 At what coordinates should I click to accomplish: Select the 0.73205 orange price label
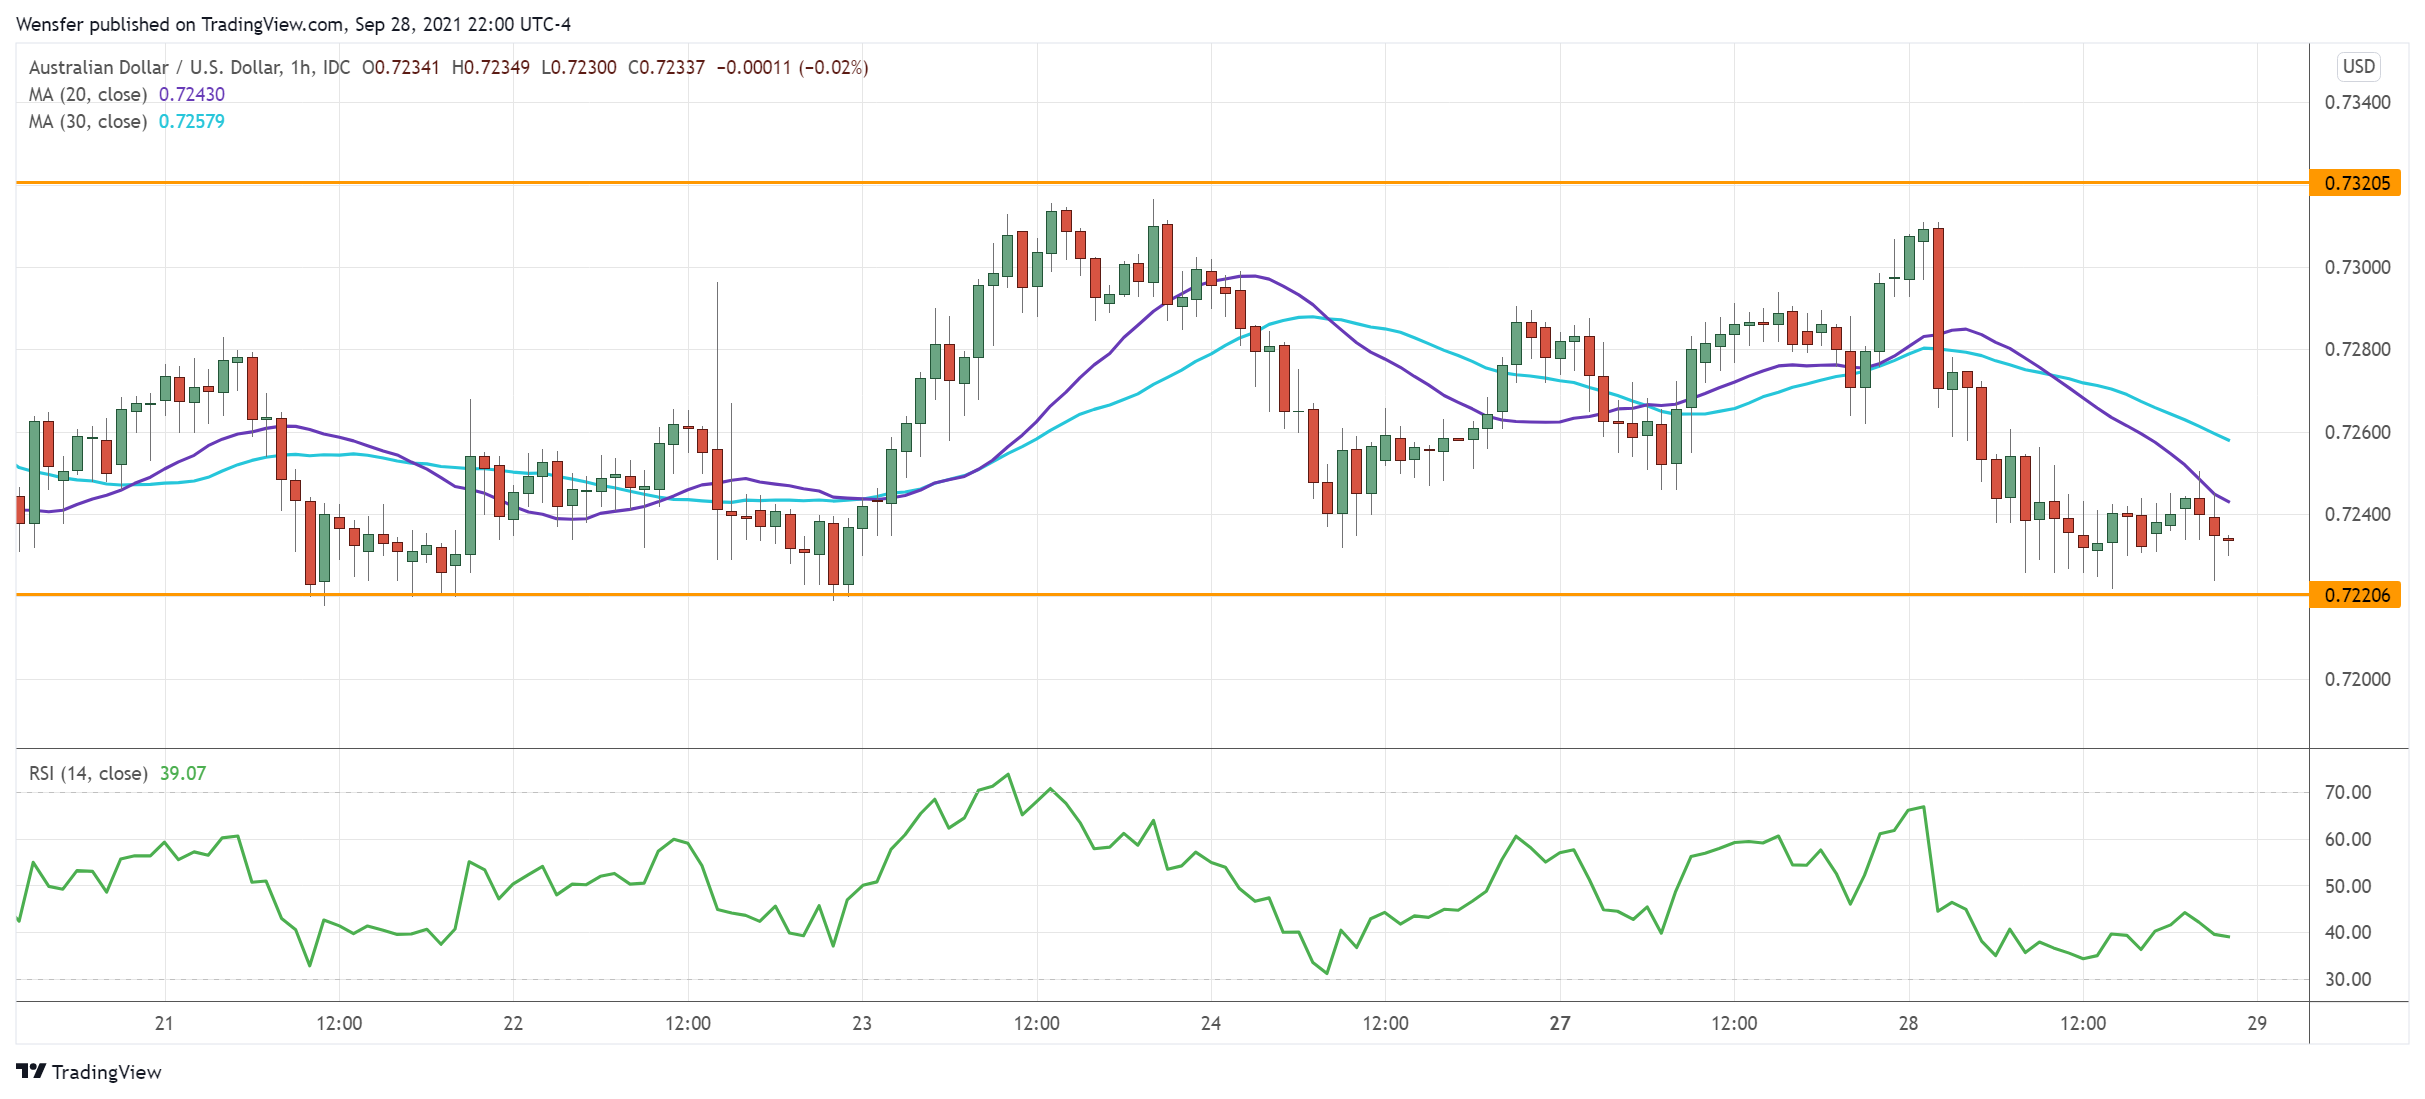tap(2356, 183)
